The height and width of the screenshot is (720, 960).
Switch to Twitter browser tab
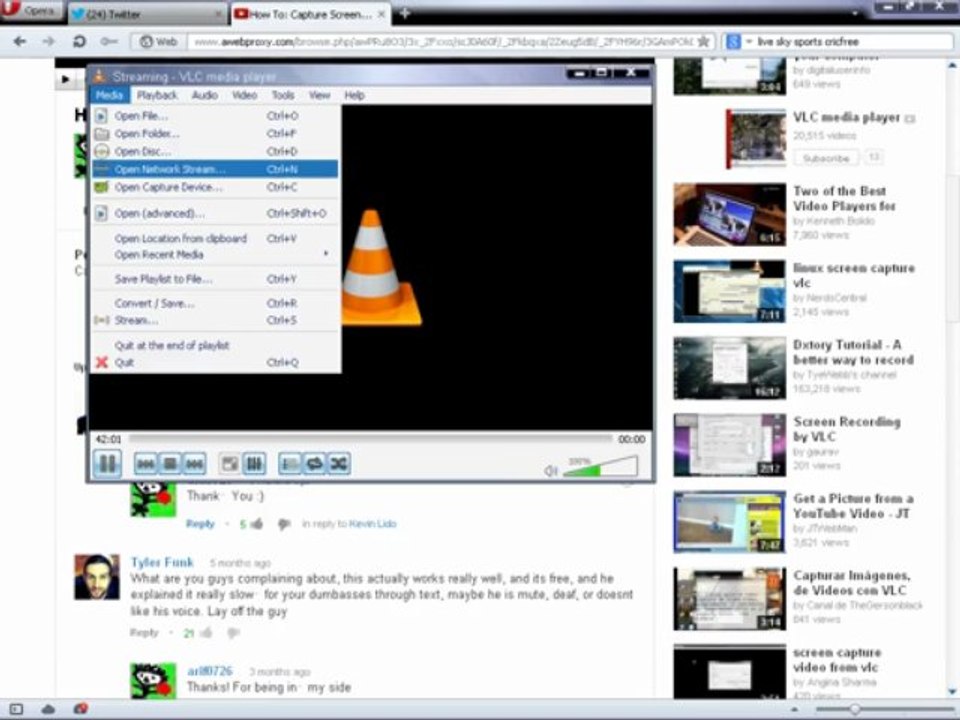[147, 14]
